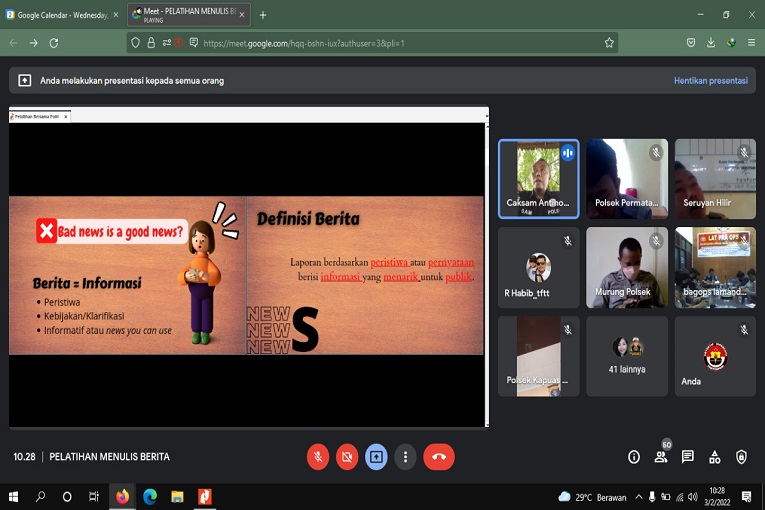
Task: Open the chat panel icon
Action: click(687, 457)
